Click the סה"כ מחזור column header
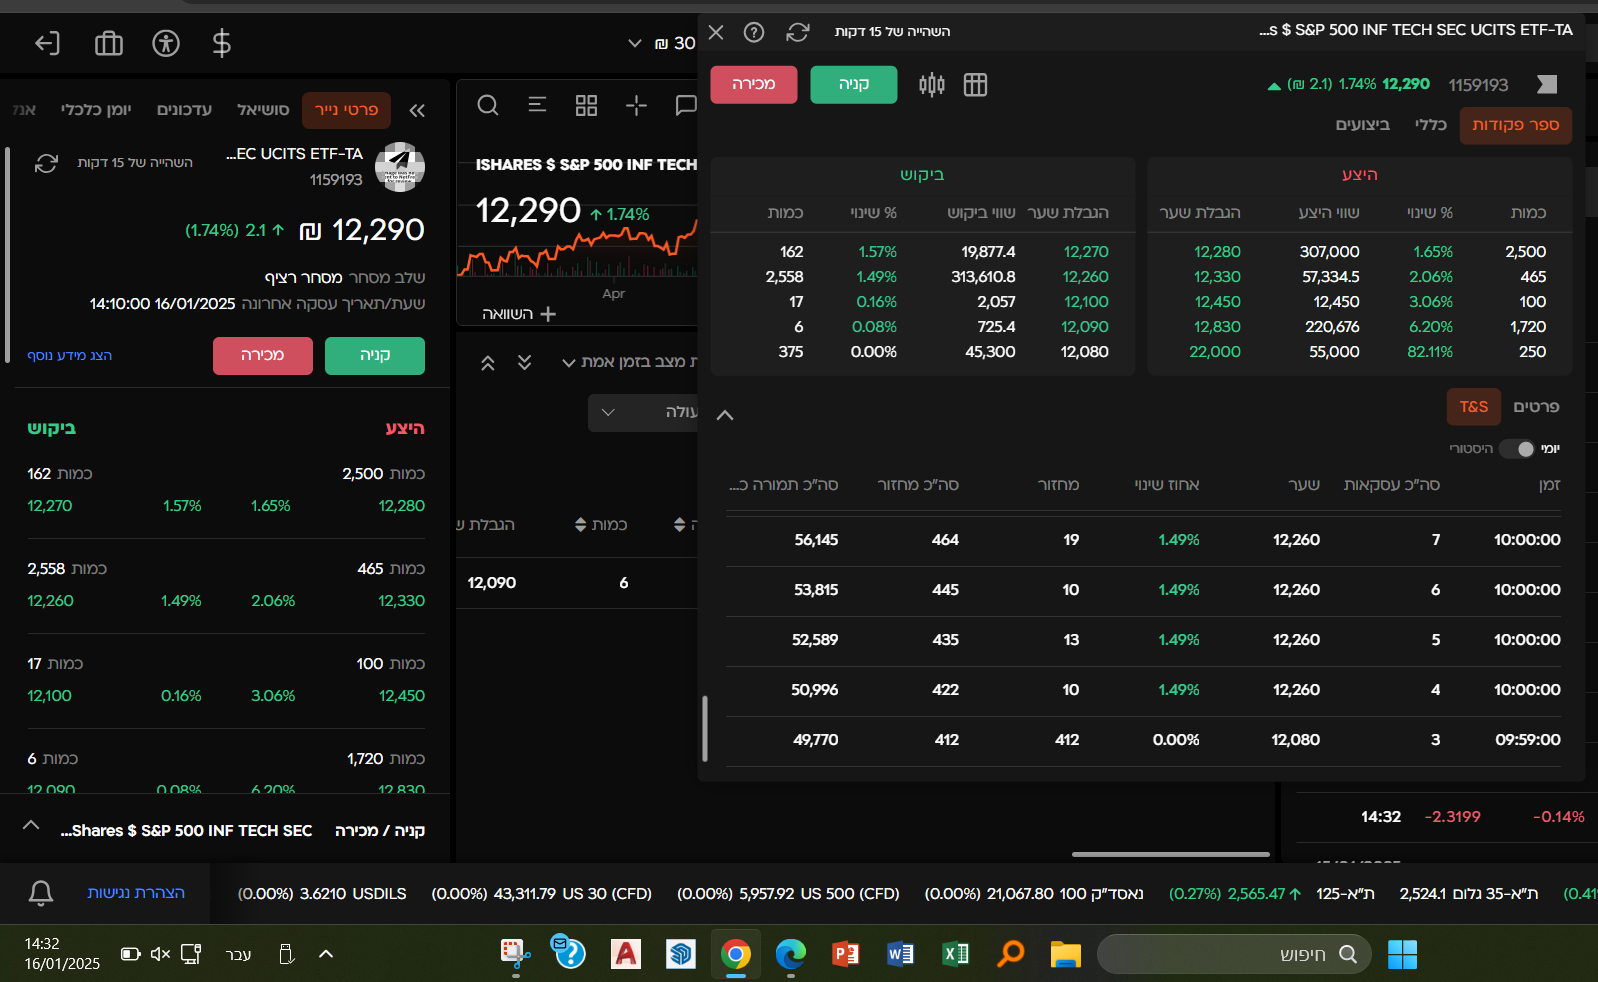This screenshot has height=982, width=1598. (x=918, y=485)
